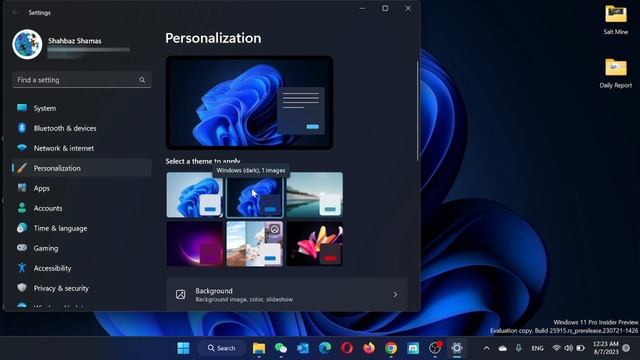Apply the purple Glow theme thumbnail
The image size is (640, 360).
(195, 244)
